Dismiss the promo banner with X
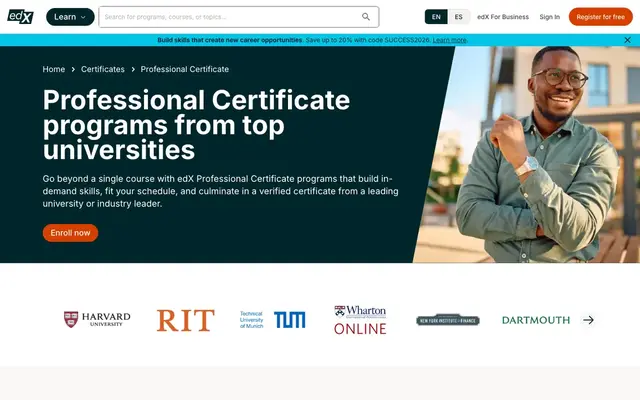Image resolution: width=640 pixels, height=400 pixels. coord(627,40)
